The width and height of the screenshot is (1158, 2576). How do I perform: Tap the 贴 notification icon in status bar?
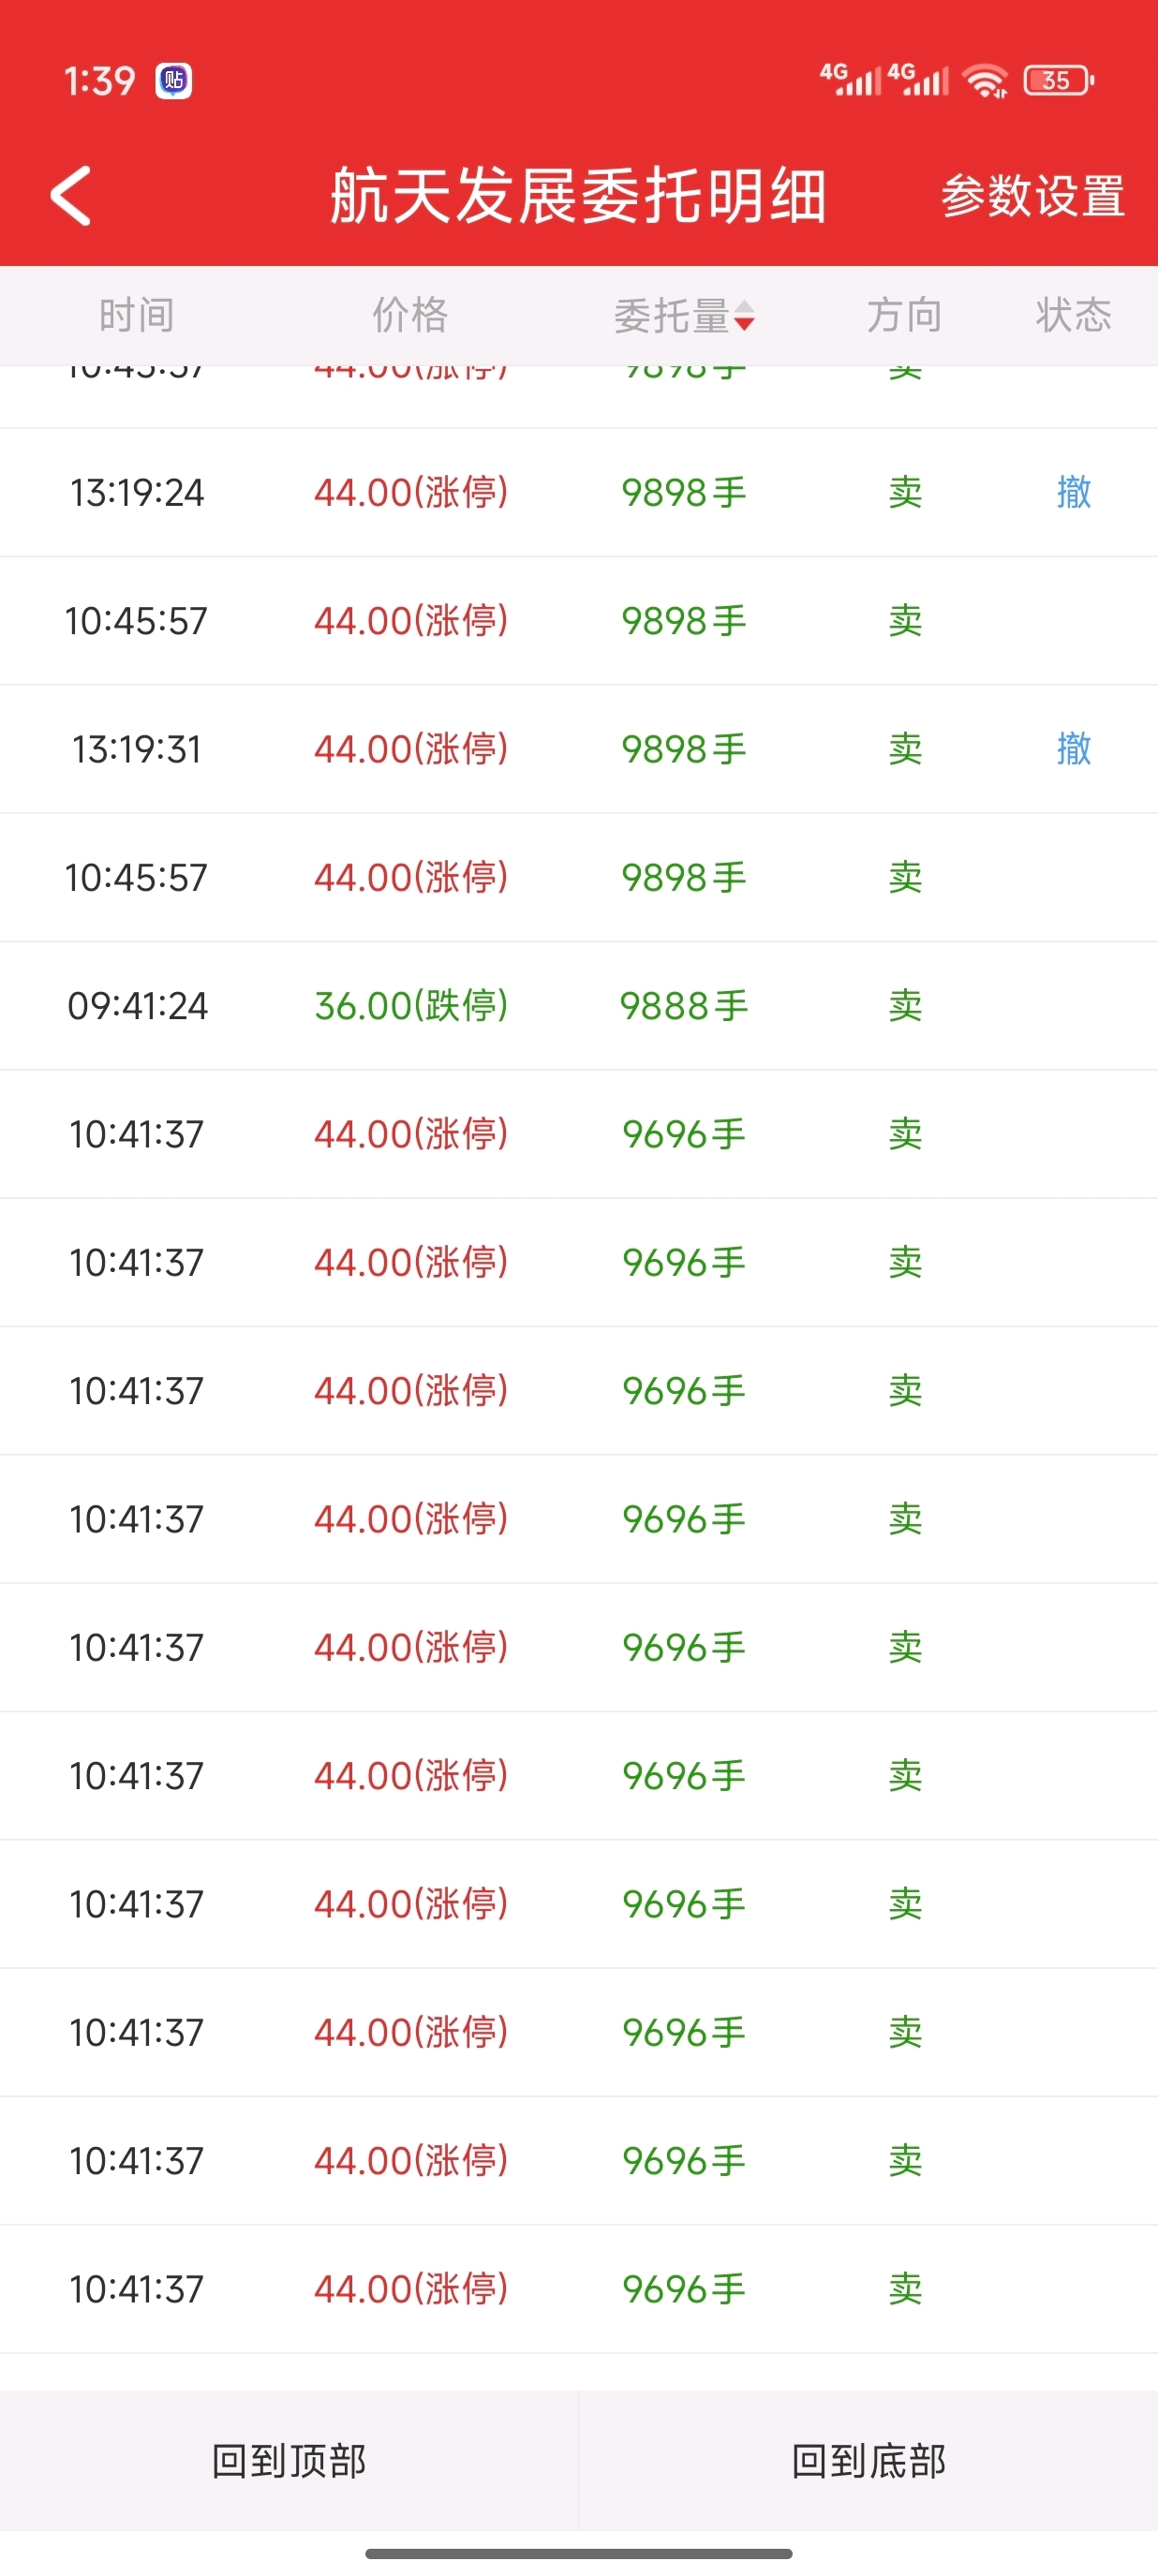pyautogui.click(x=174, y=80)
